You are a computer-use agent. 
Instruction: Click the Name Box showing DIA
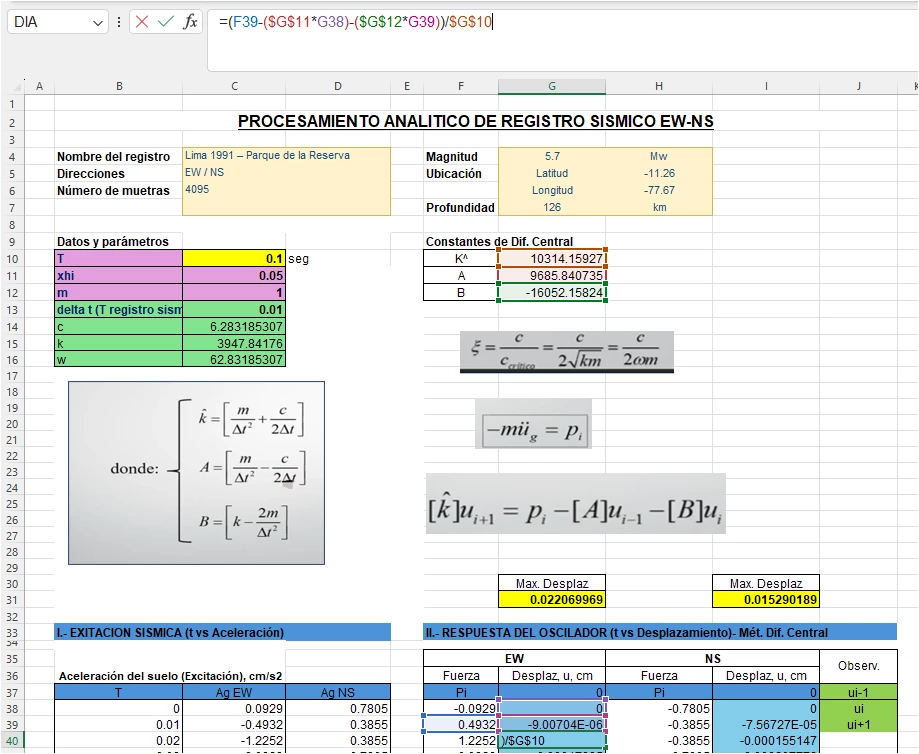point(57,22)
